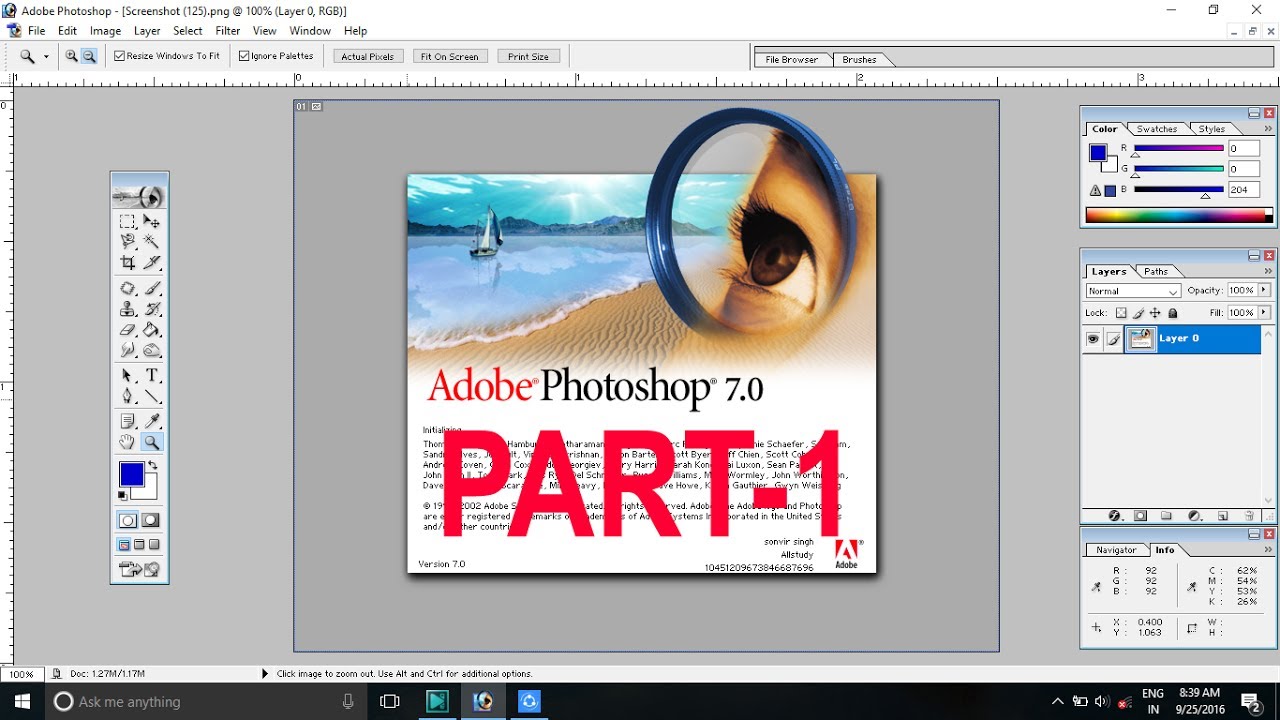
Task: Switch to the Swatches tab
Action: 1157,129
